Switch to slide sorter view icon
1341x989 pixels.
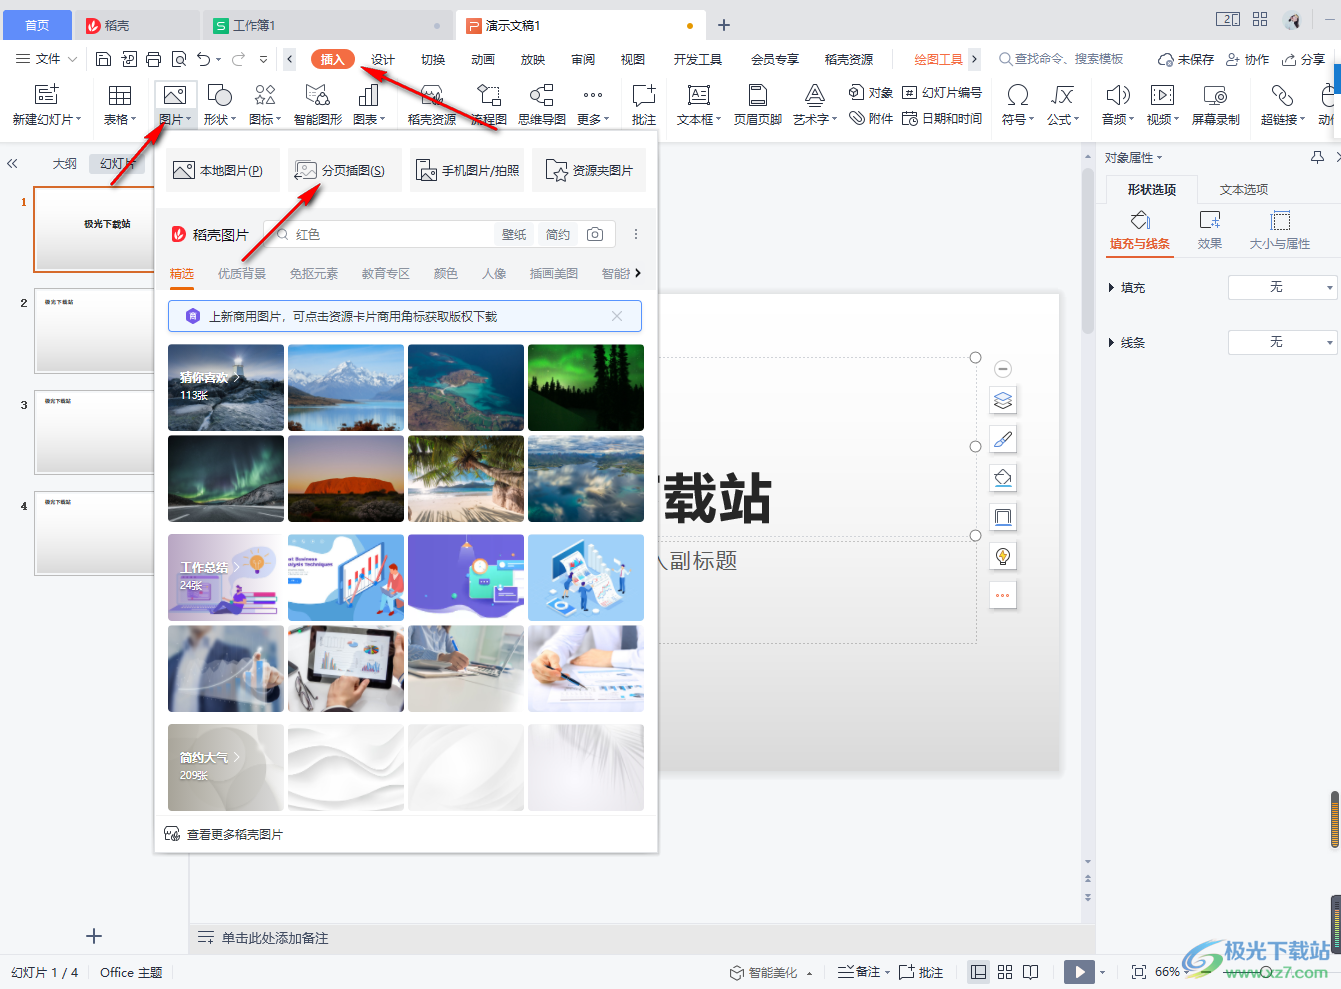[x=1005, y=972]
